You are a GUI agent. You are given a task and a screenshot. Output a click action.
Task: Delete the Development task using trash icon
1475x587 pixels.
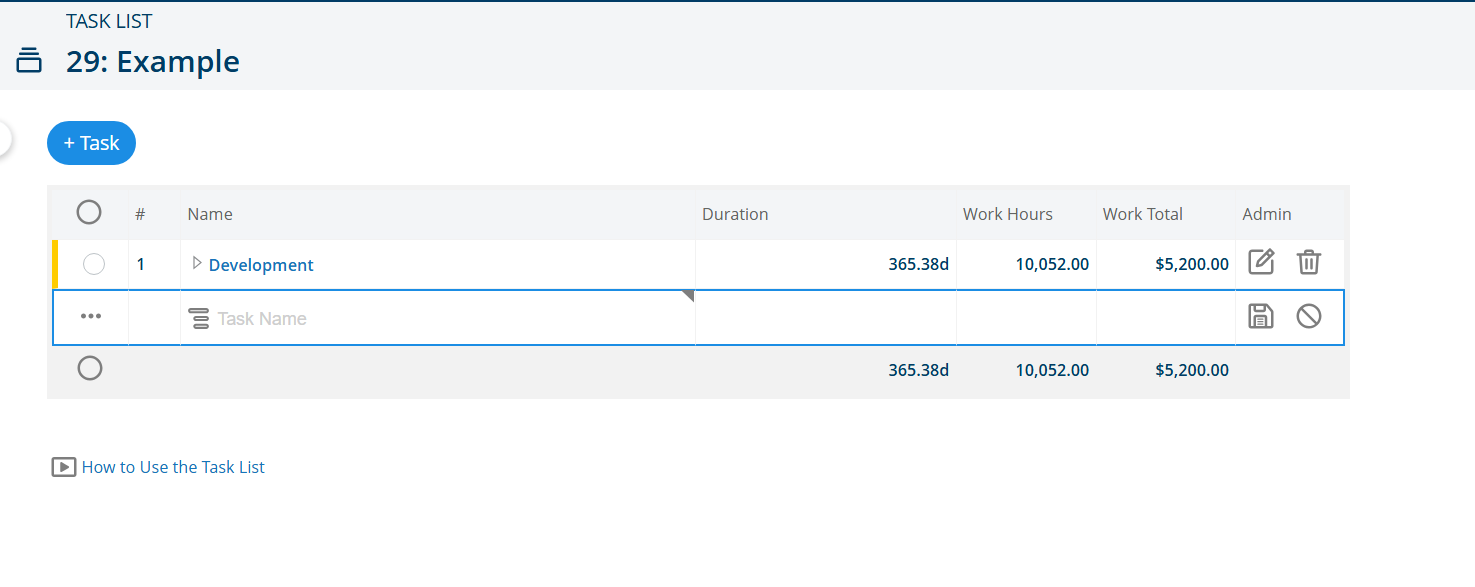coord(1308,263)
